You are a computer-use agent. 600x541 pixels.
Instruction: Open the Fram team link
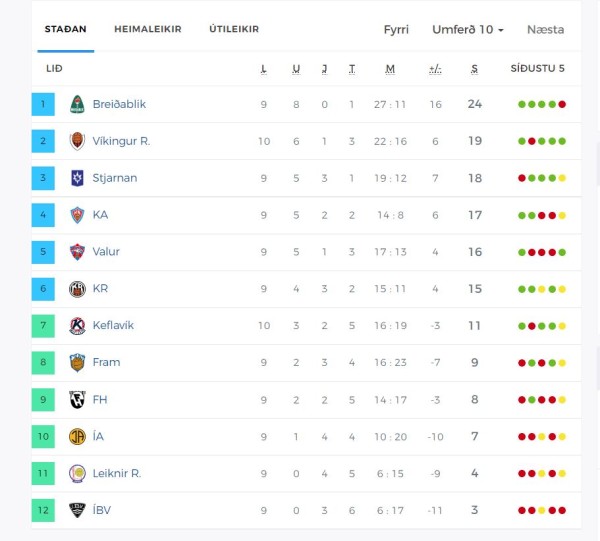pyautogui.click(x=106, y=362)
